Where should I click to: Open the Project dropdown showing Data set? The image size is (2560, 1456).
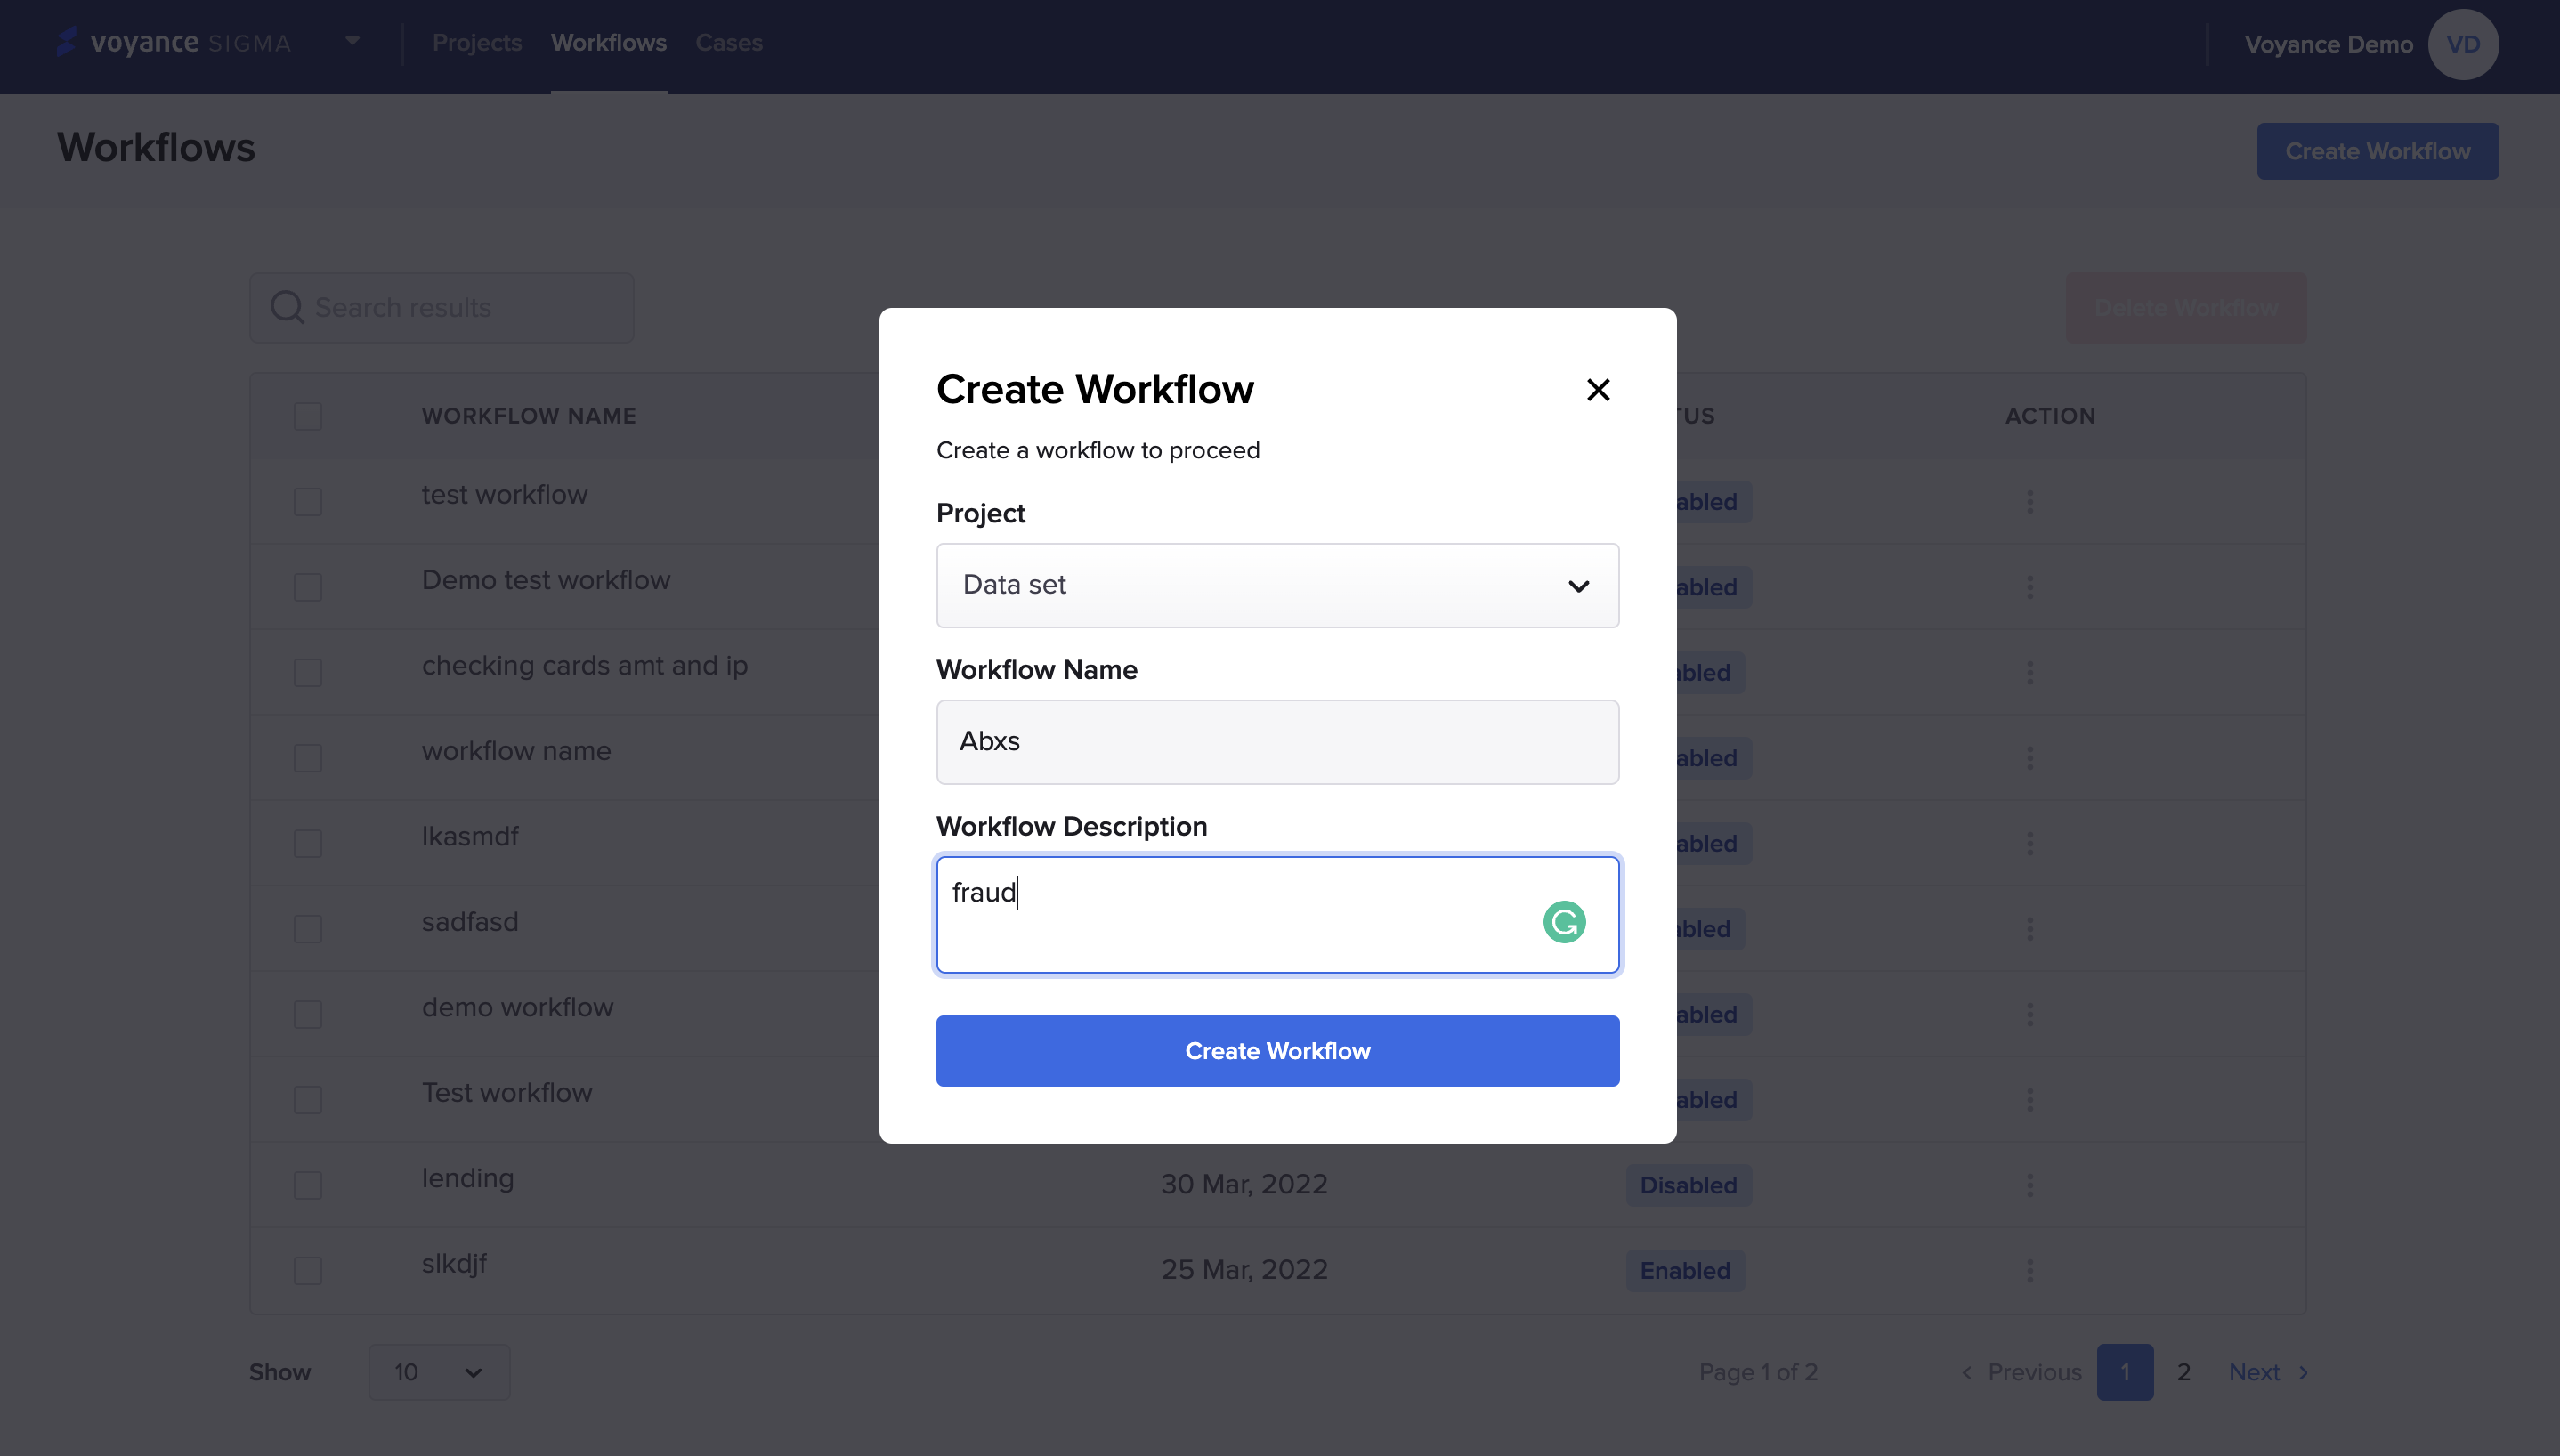pyautogui.click(x=1277, y=586)
